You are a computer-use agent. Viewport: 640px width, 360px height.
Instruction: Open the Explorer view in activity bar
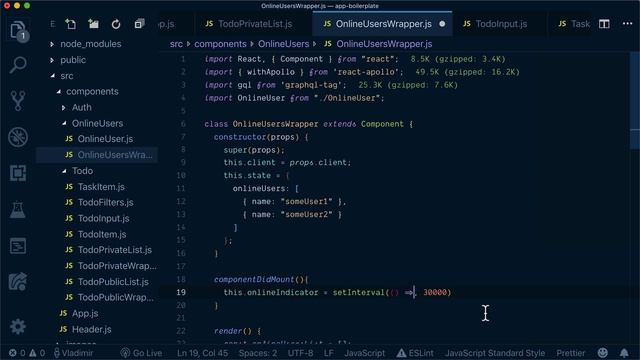(18, 30)
